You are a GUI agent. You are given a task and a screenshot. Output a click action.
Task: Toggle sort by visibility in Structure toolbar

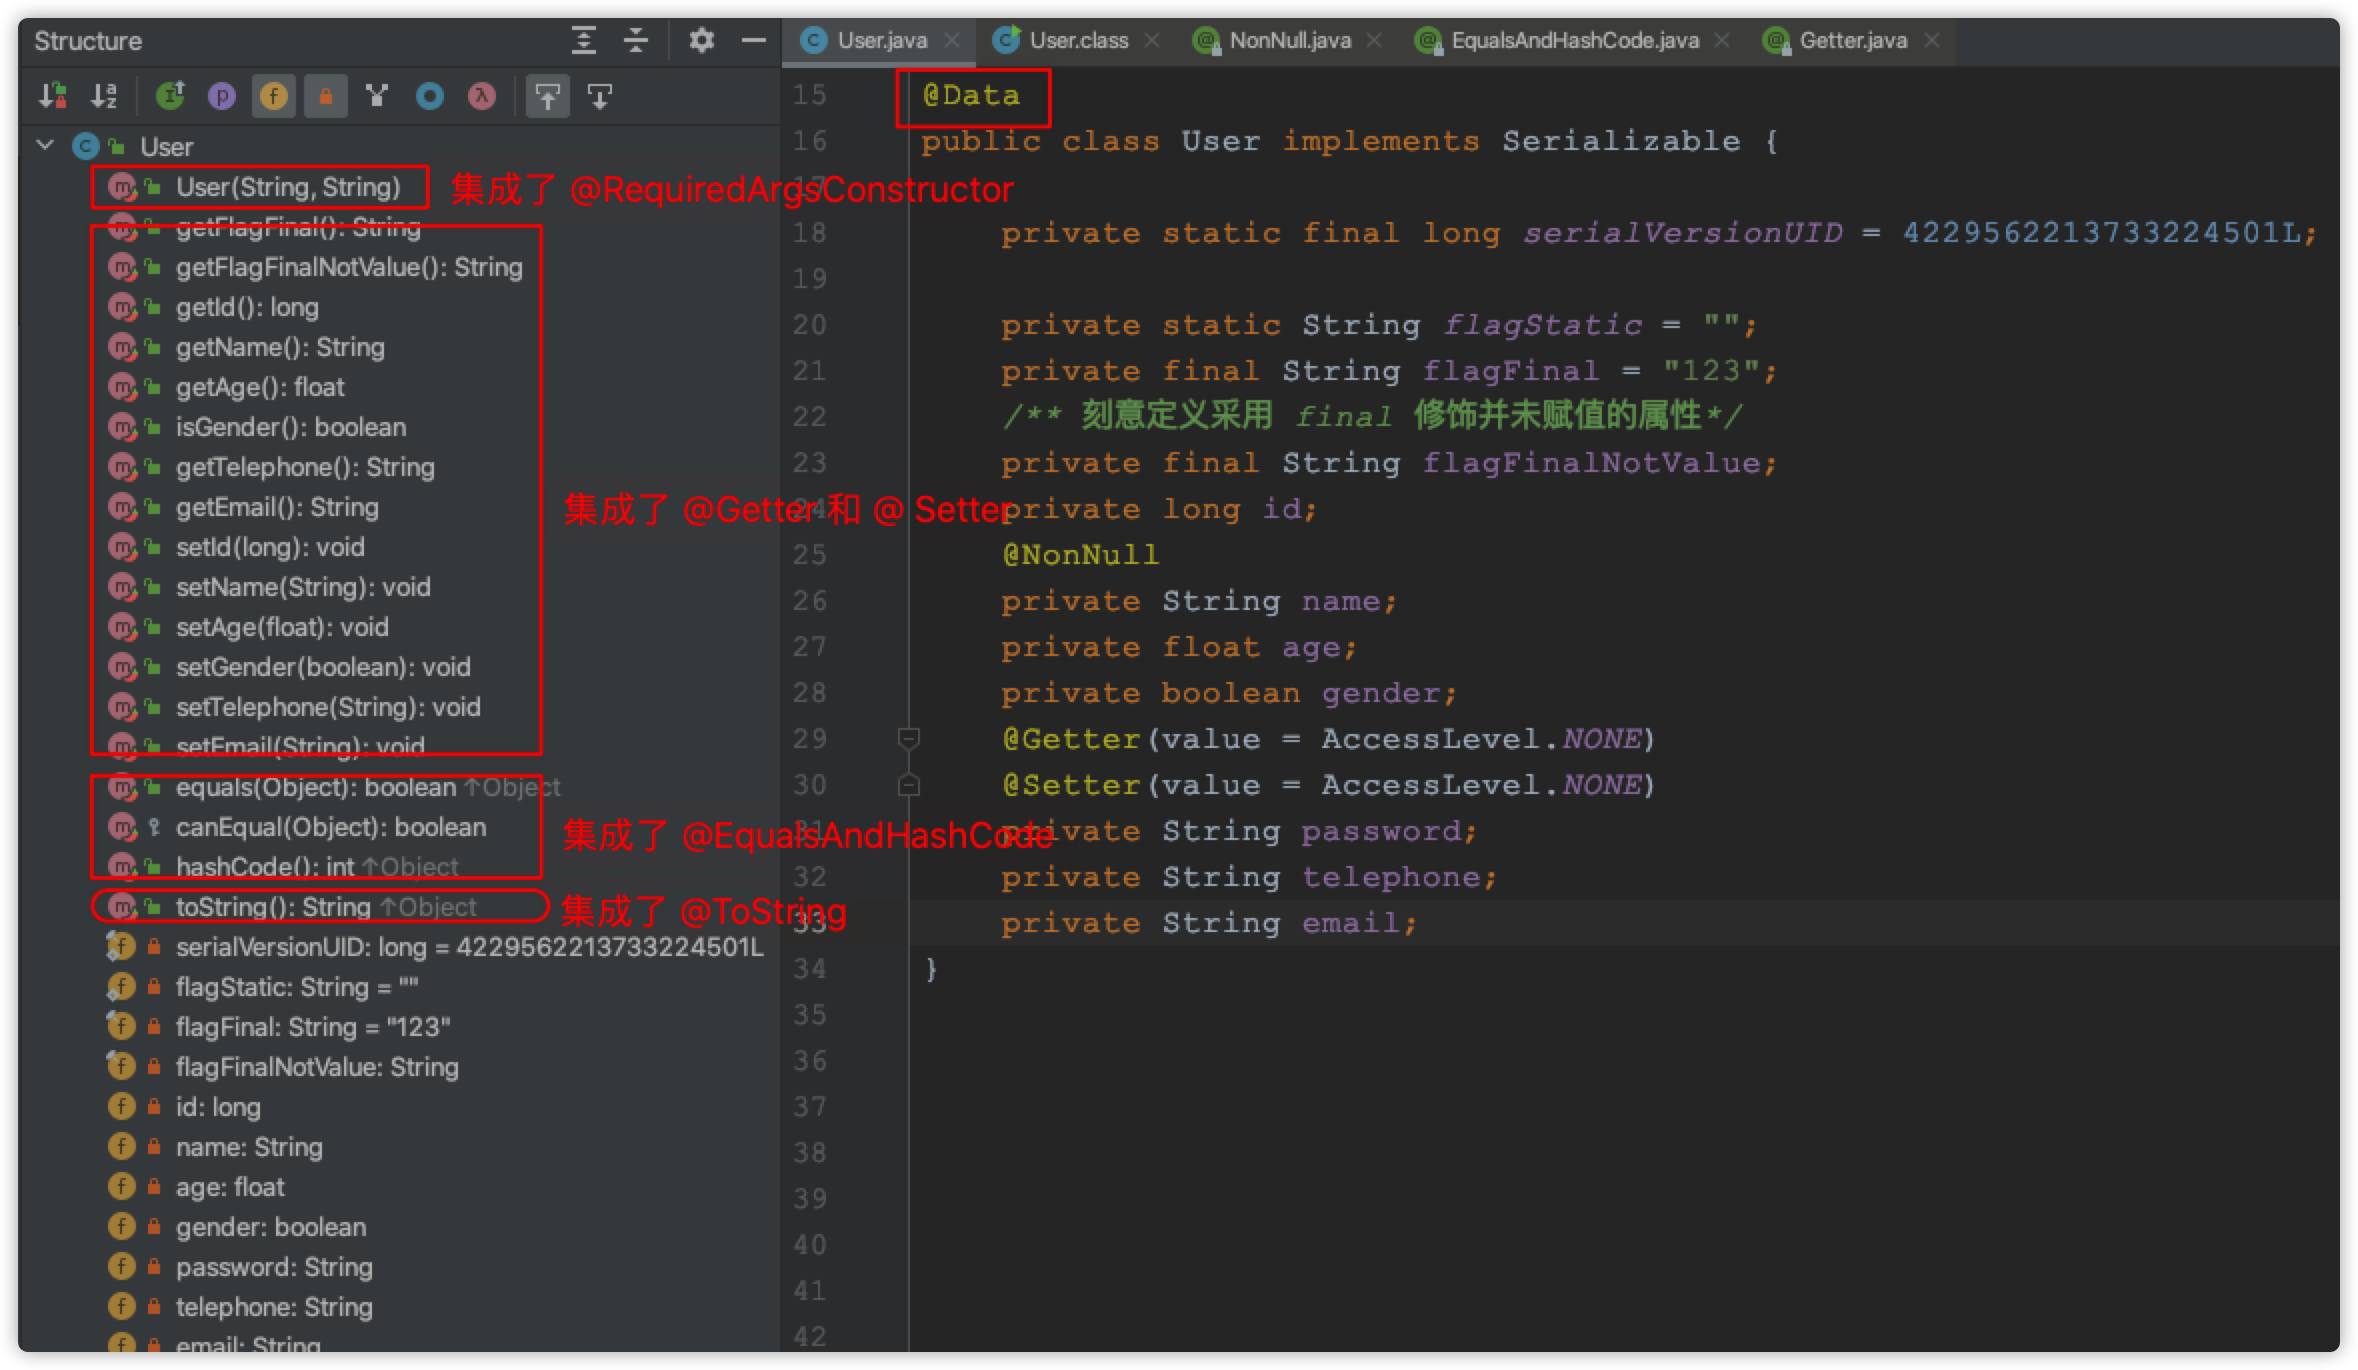tap(53, 96)
